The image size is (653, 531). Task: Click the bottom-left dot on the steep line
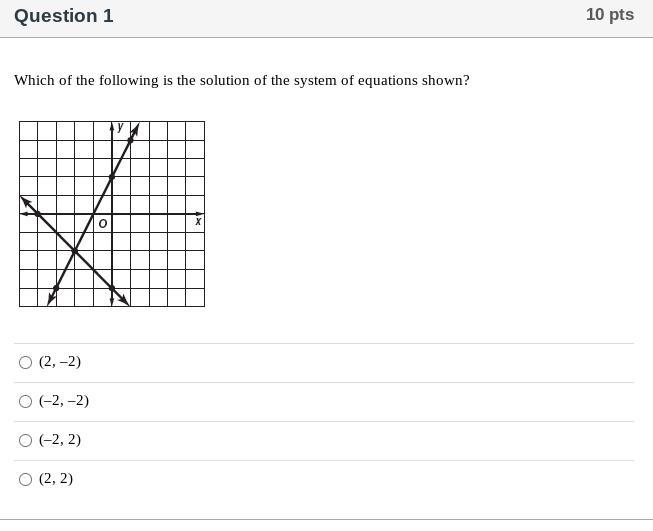[56, 288]
